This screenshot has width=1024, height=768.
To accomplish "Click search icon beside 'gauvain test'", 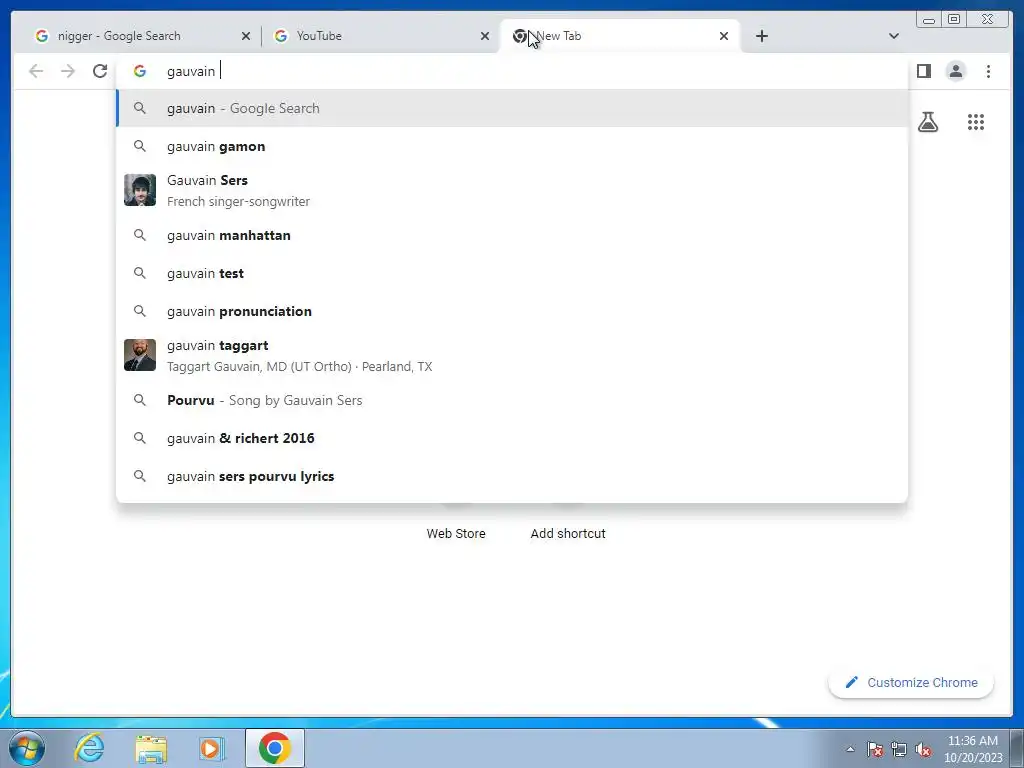I will 140,273.
